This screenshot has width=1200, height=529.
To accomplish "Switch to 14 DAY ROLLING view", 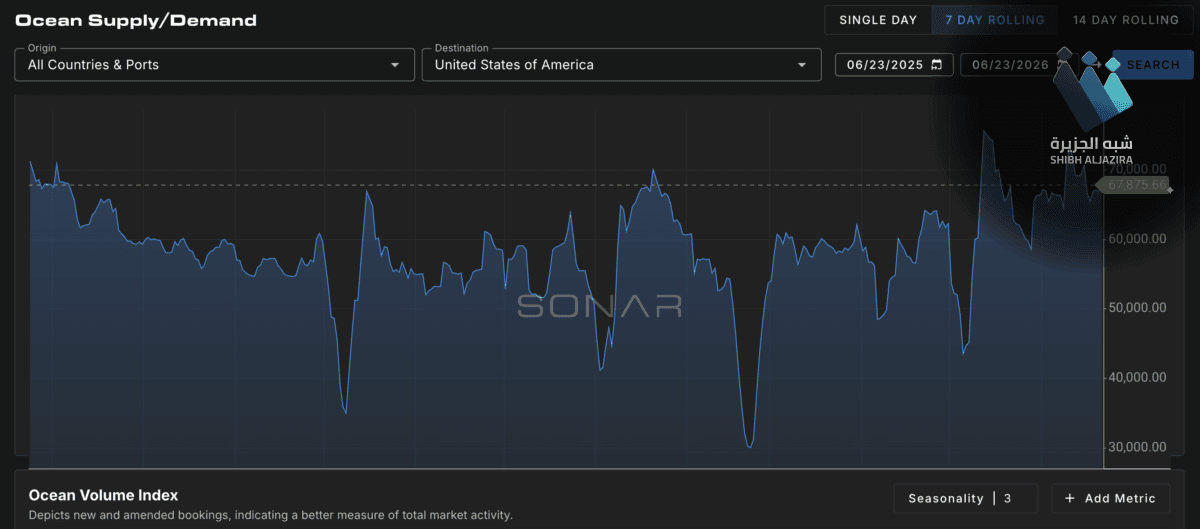I will 1125,20.
